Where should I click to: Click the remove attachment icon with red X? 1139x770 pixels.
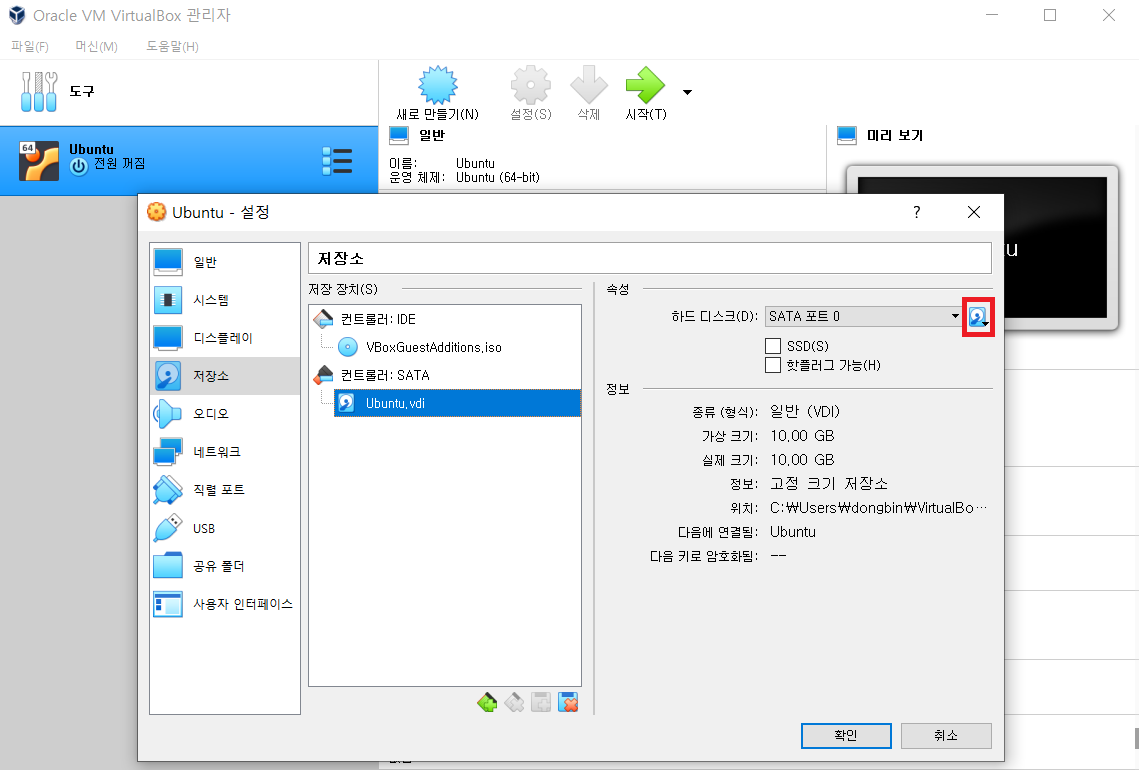tap(568, 702)
